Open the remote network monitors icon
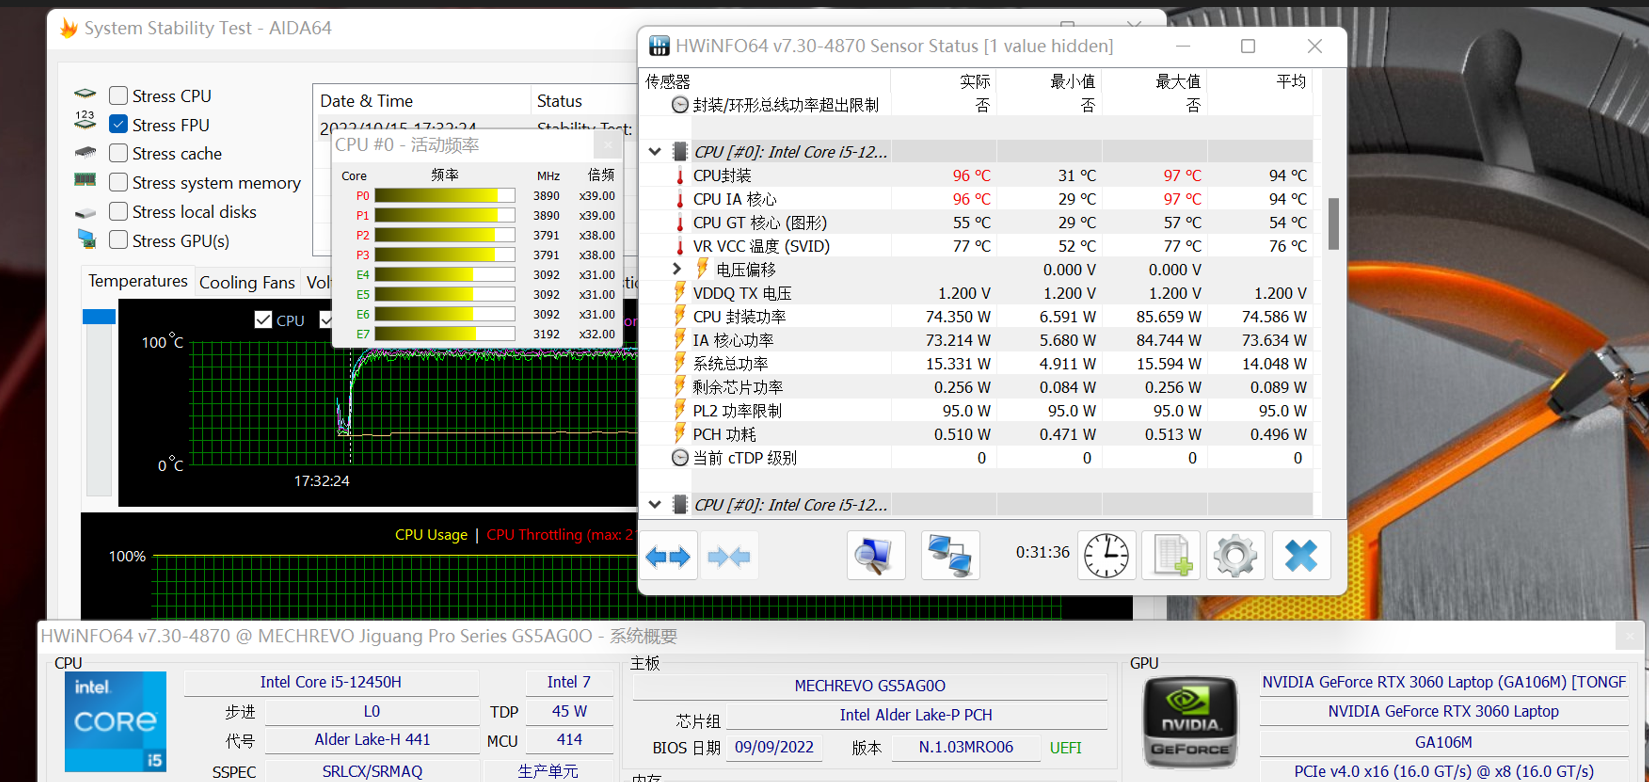This screenshot has width=1649, height=782. point(949,555)
